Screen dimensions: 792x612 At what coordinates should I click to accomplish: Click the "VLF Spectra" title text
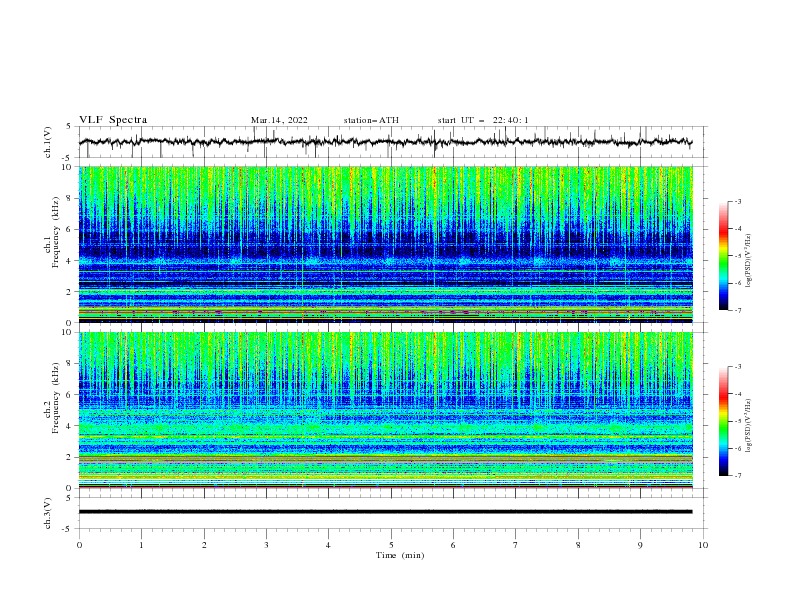(113, 120)
